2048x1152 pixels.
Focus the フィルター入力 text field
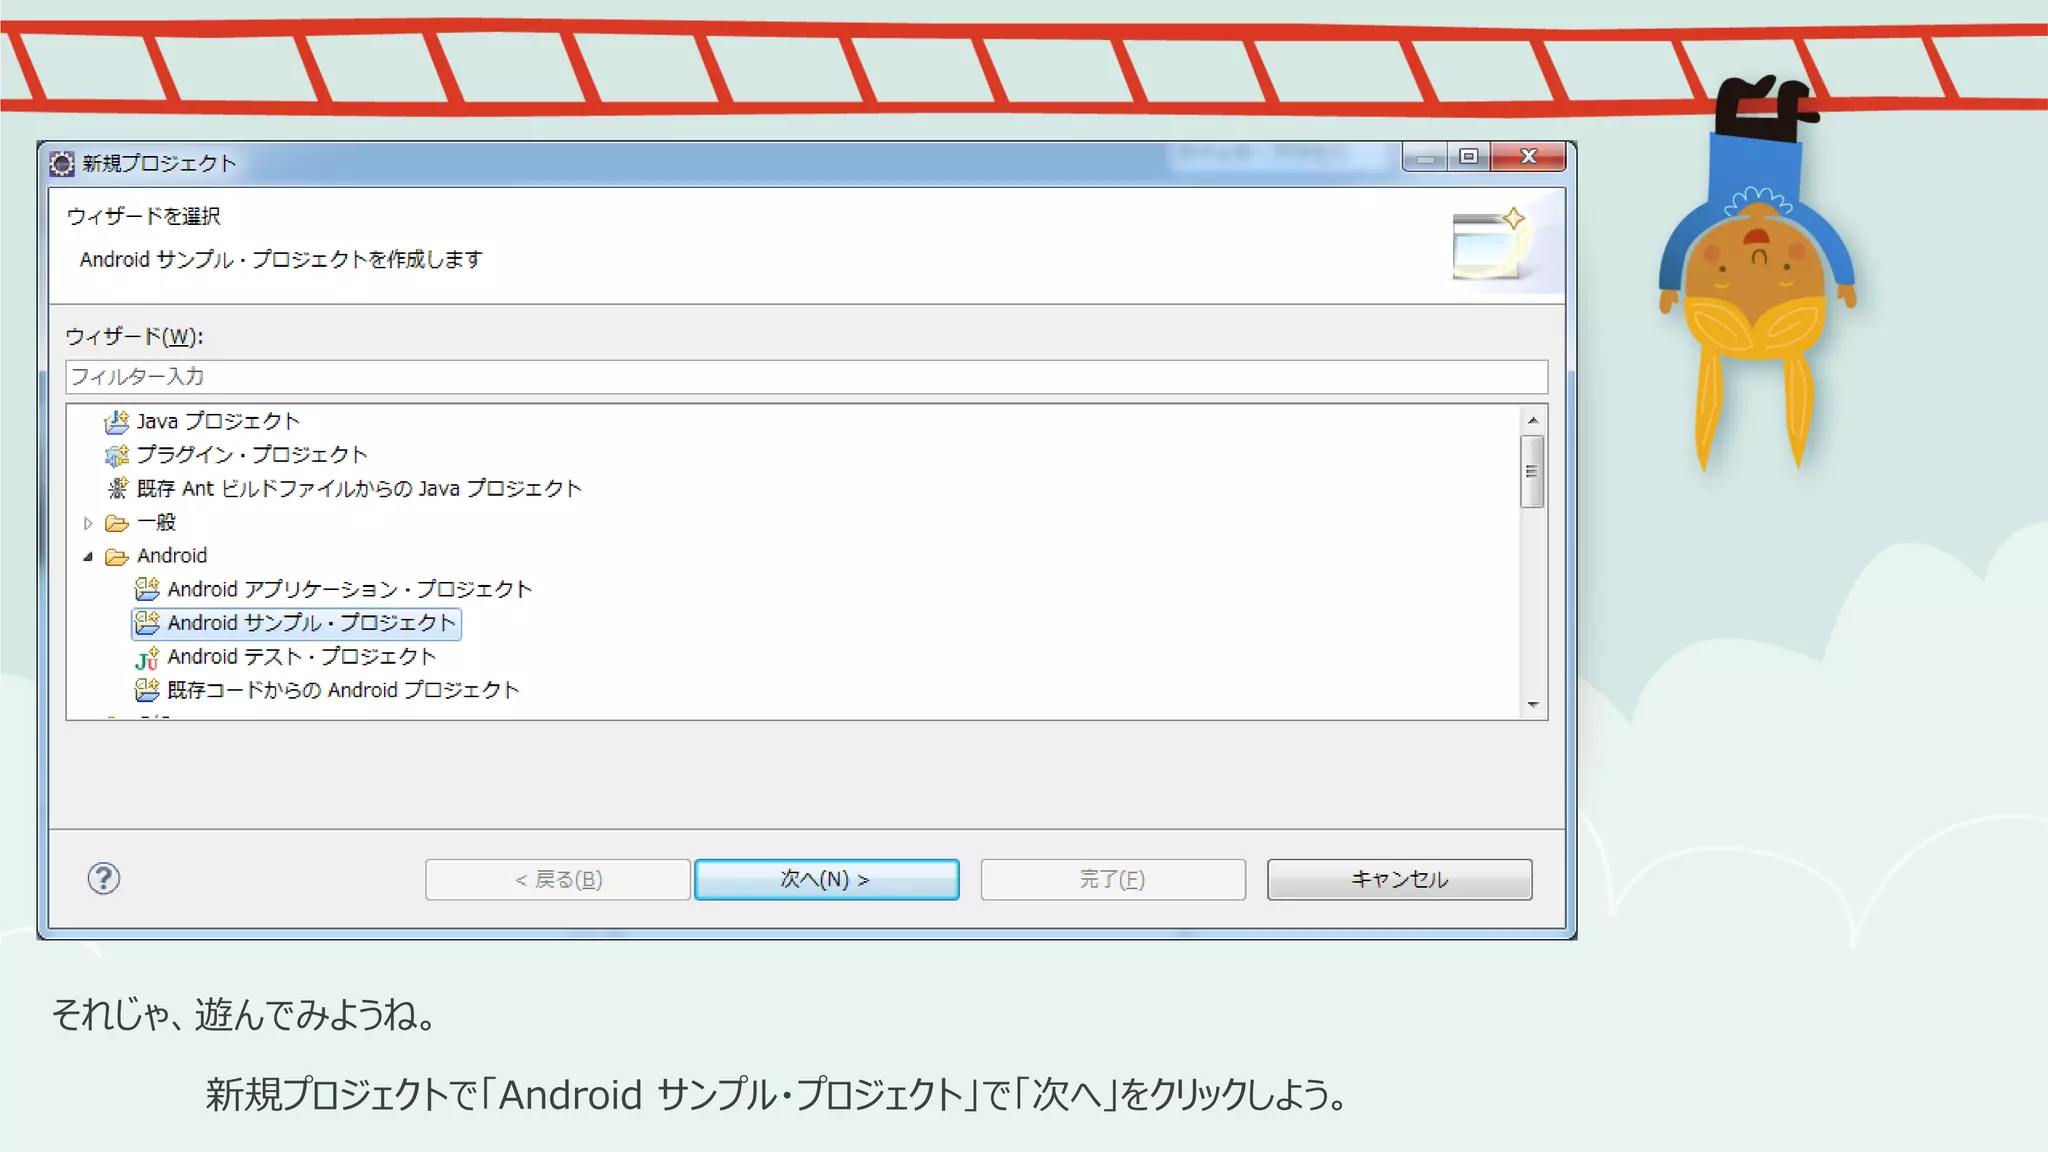click(806, 377)
